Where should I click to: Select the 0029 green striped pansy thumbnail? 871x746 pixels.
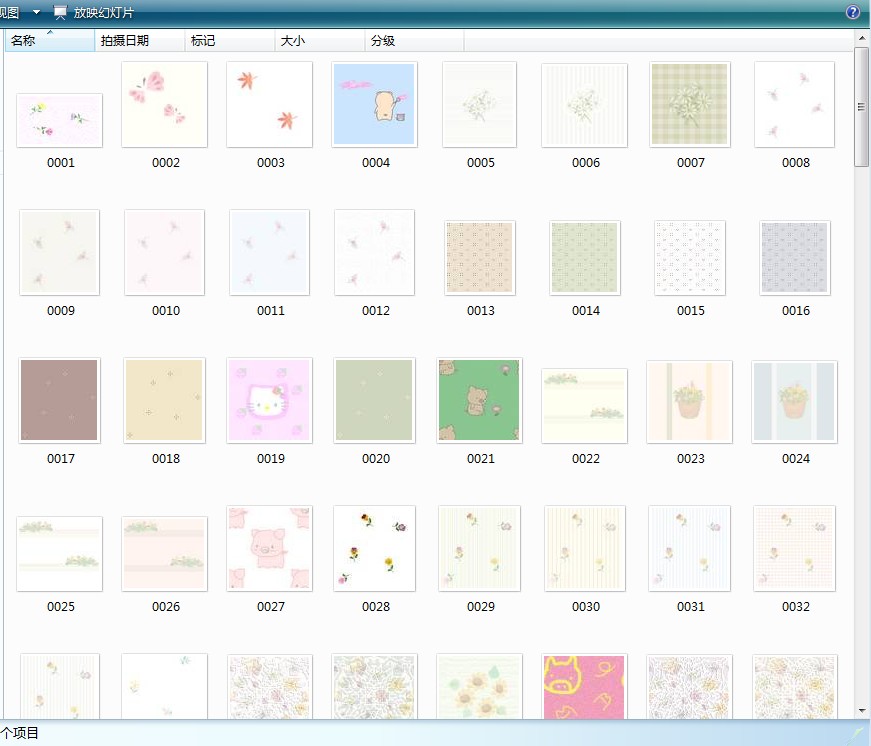479,548
